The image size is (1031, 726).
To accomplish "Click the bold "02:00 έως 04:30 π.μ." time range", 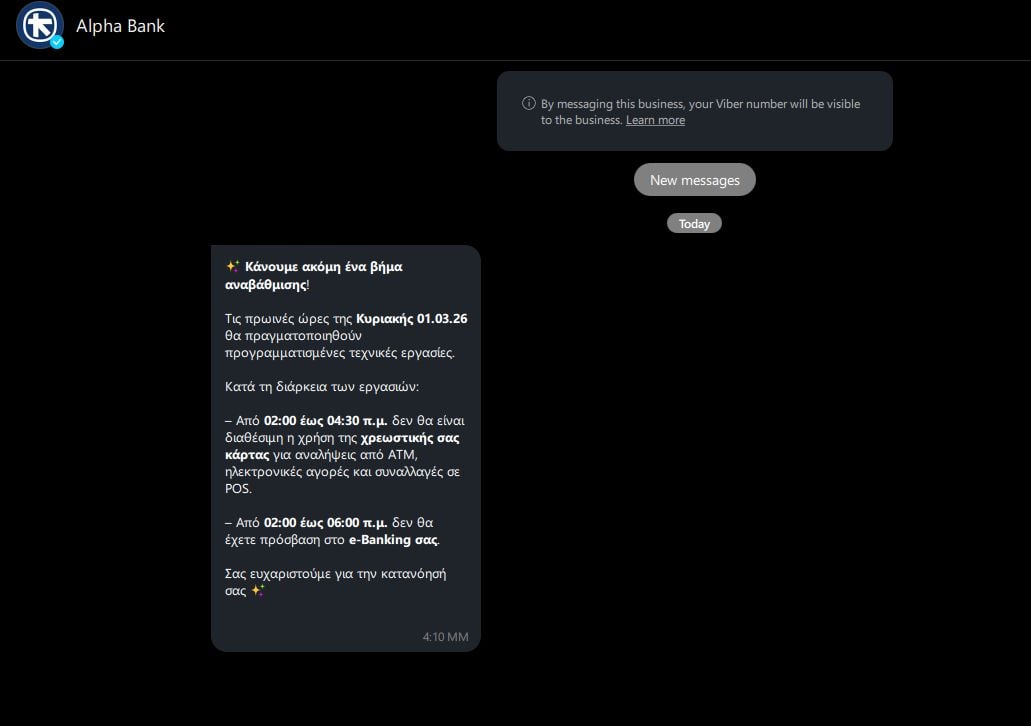I will pyautogui.click(x=325, y=421).
